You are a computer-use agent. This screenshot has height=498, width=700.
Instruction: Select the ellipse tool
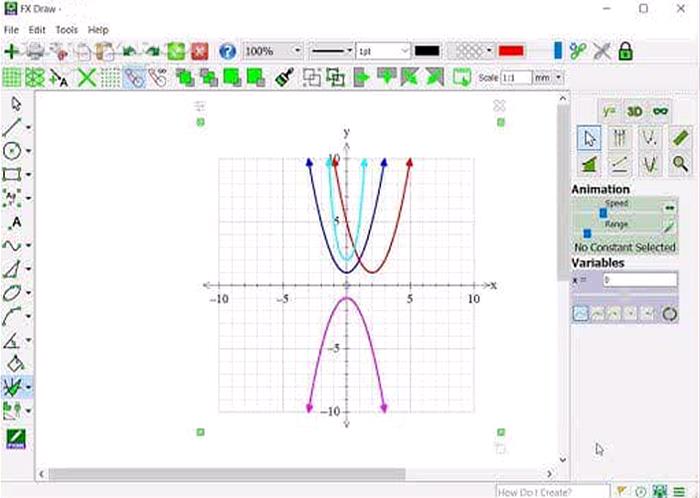tap(12, 293)
